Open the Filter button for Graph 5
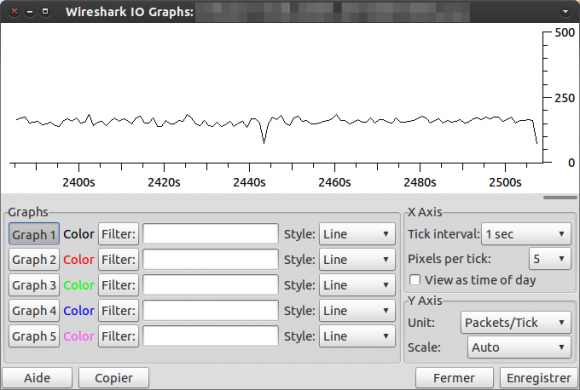Screen dimensions: 580x390 click(x=118, y=336)
